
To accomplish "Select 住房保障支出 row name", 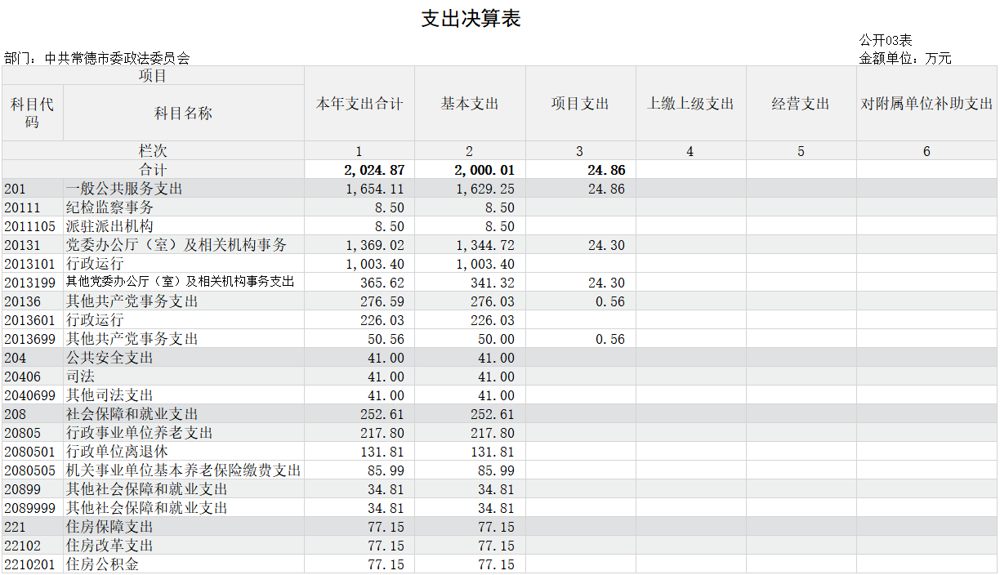I will click(110, 527).
